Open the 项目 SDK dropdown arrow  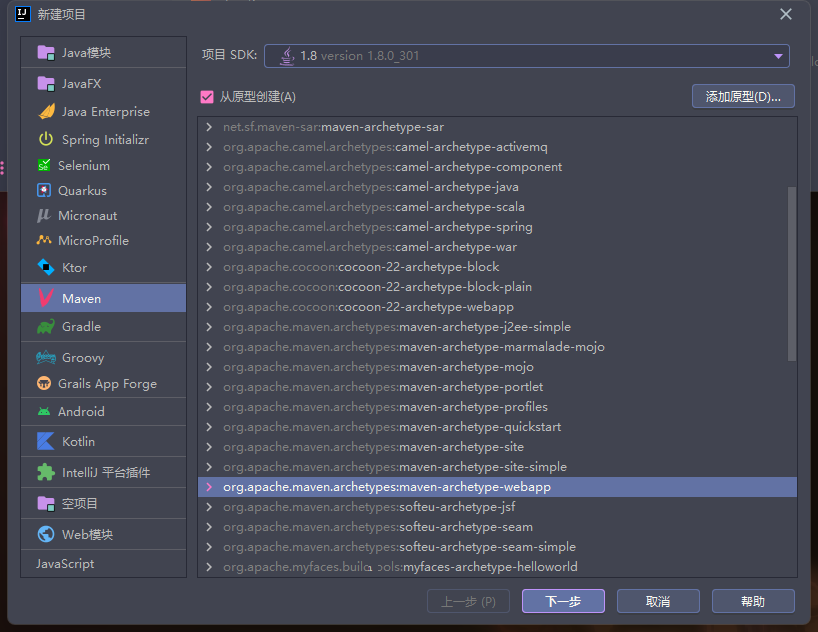tap(778, 56)
